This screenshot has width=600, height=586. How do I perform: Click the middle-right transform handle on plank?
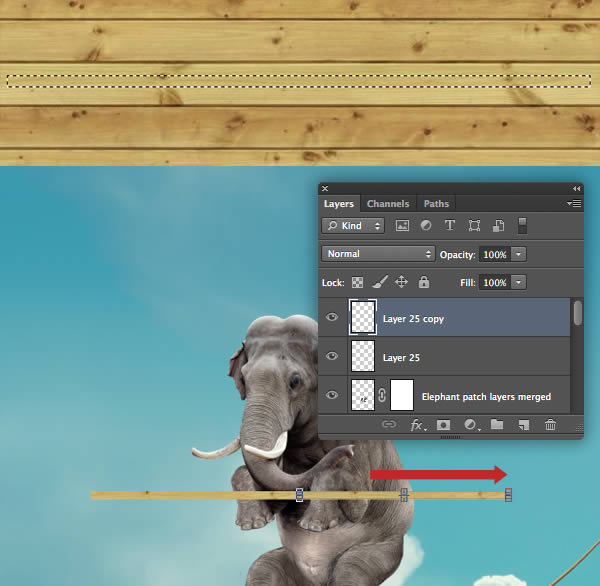[404, 495]
